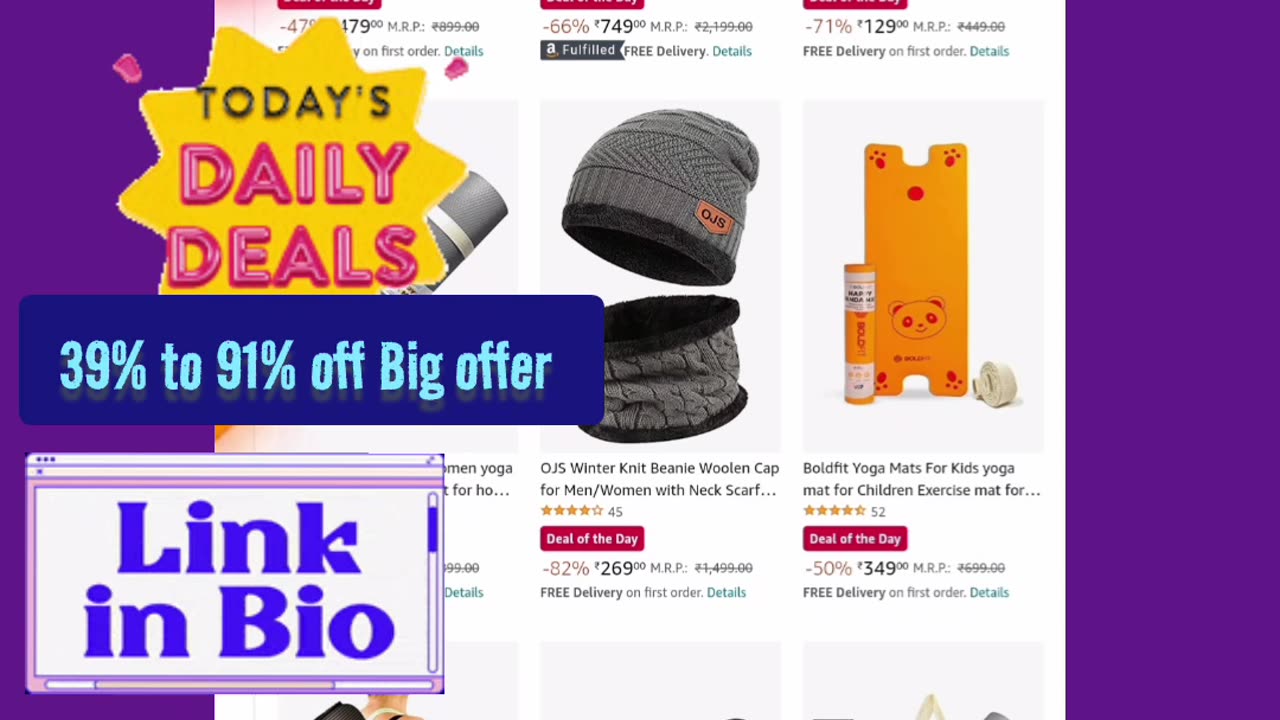Image resolution: width=1280 pixels, height=720 pixels.
Task: Click Deal of the Day badge under Boldfit mat
Action: [x=855, y=539]
